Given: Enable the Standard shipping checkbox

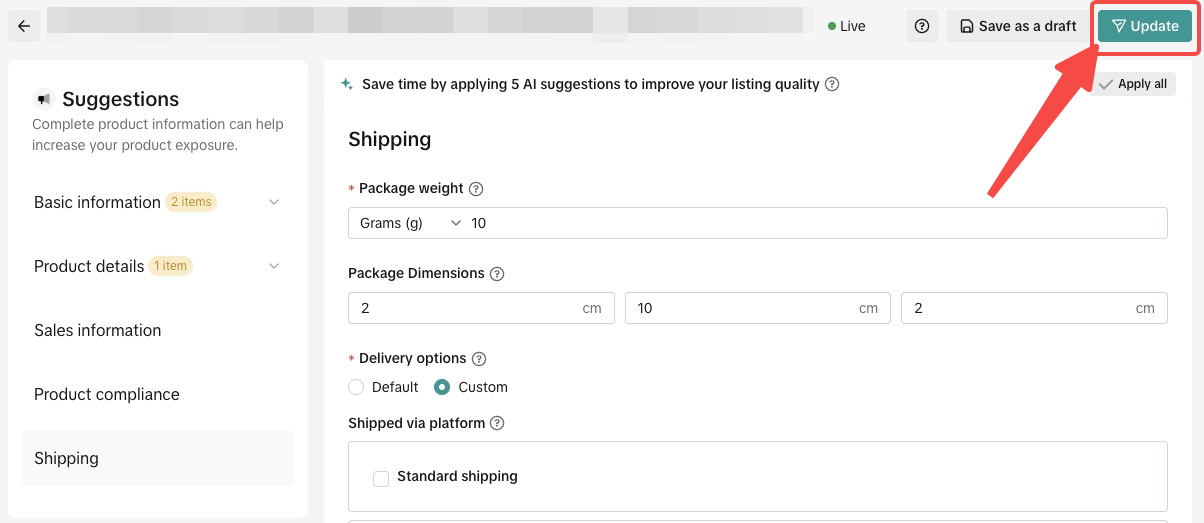Looking at the screenshot, I should (x=381, y=478).
